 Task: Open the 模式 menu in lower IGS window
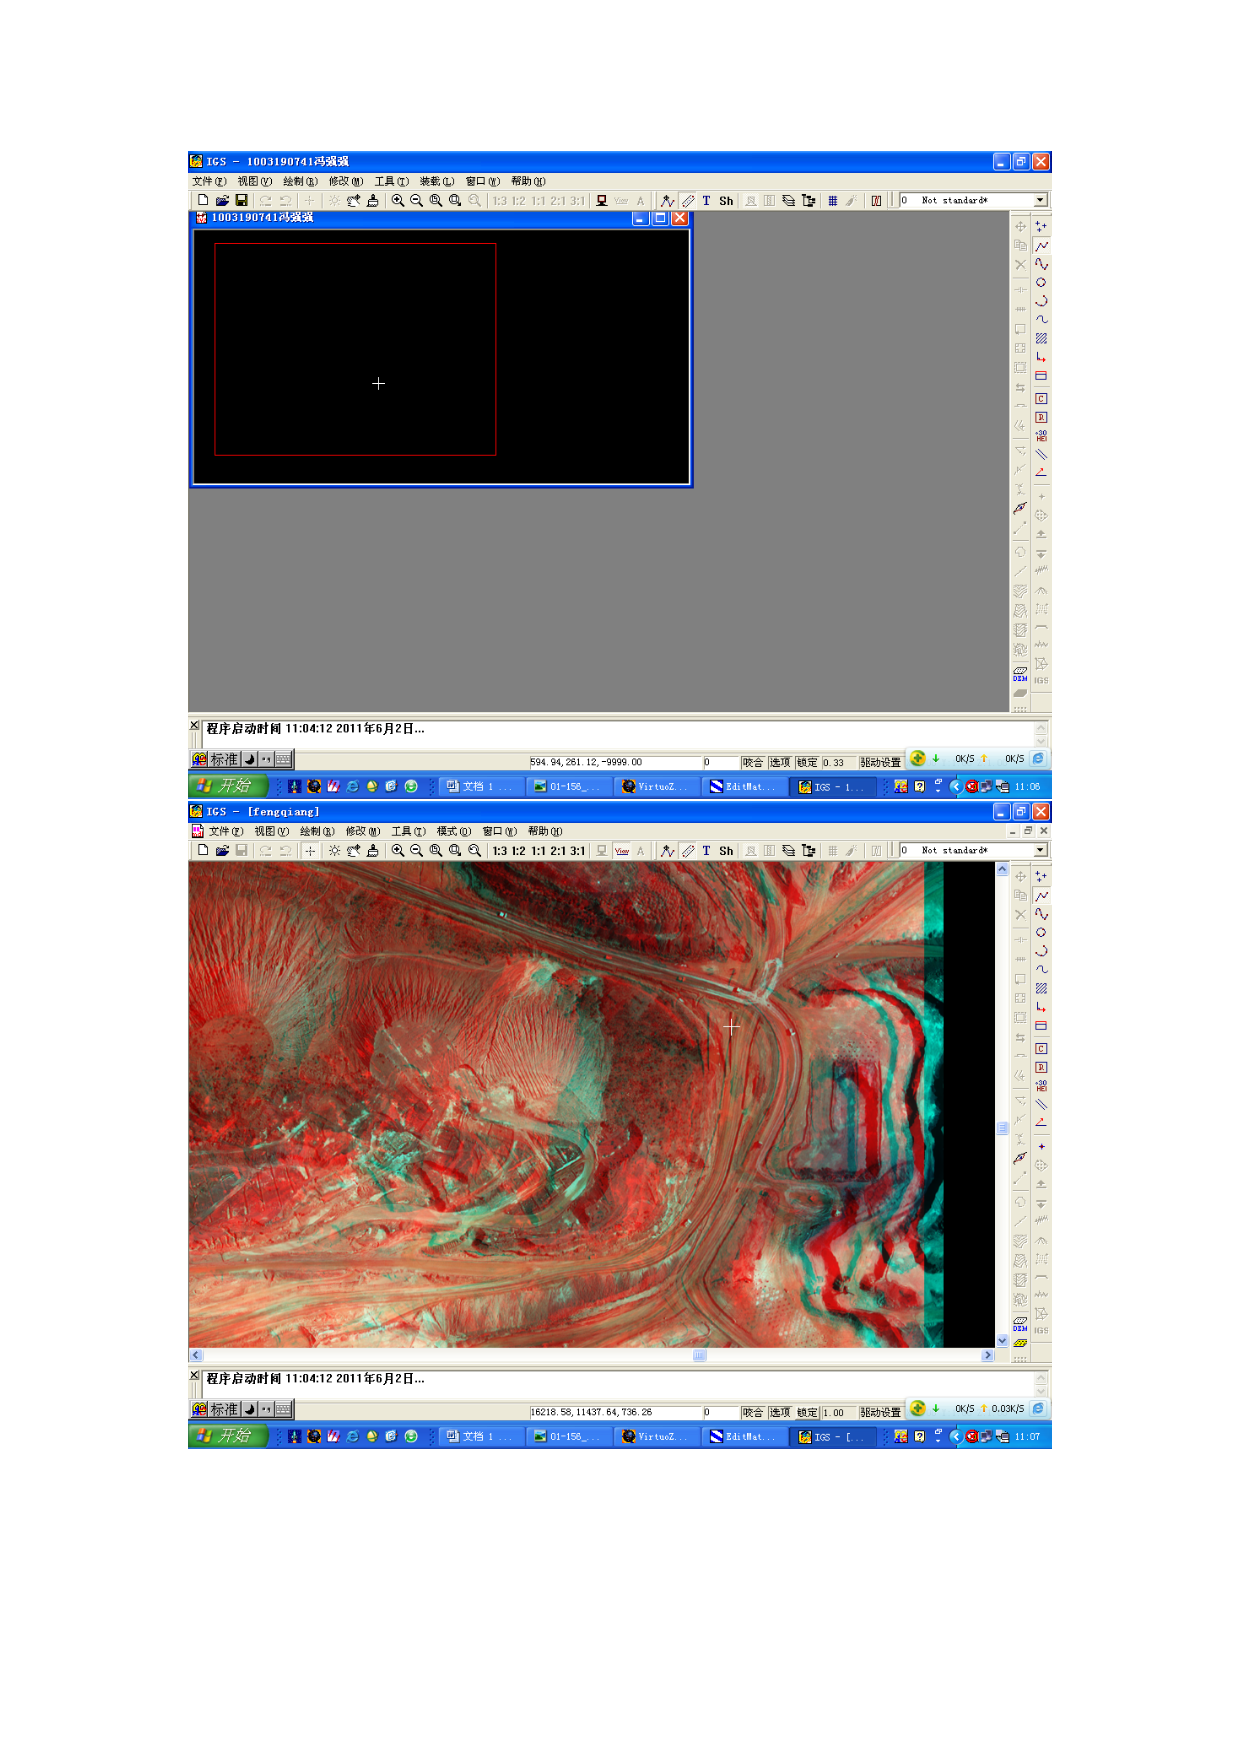(453, 832)
